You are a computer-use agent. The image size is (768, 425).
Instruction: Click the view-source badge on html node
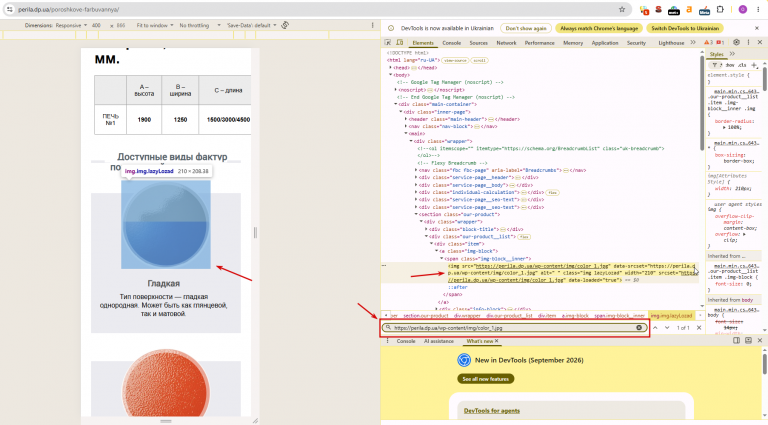pyautogui.click(x=456, y=60)
